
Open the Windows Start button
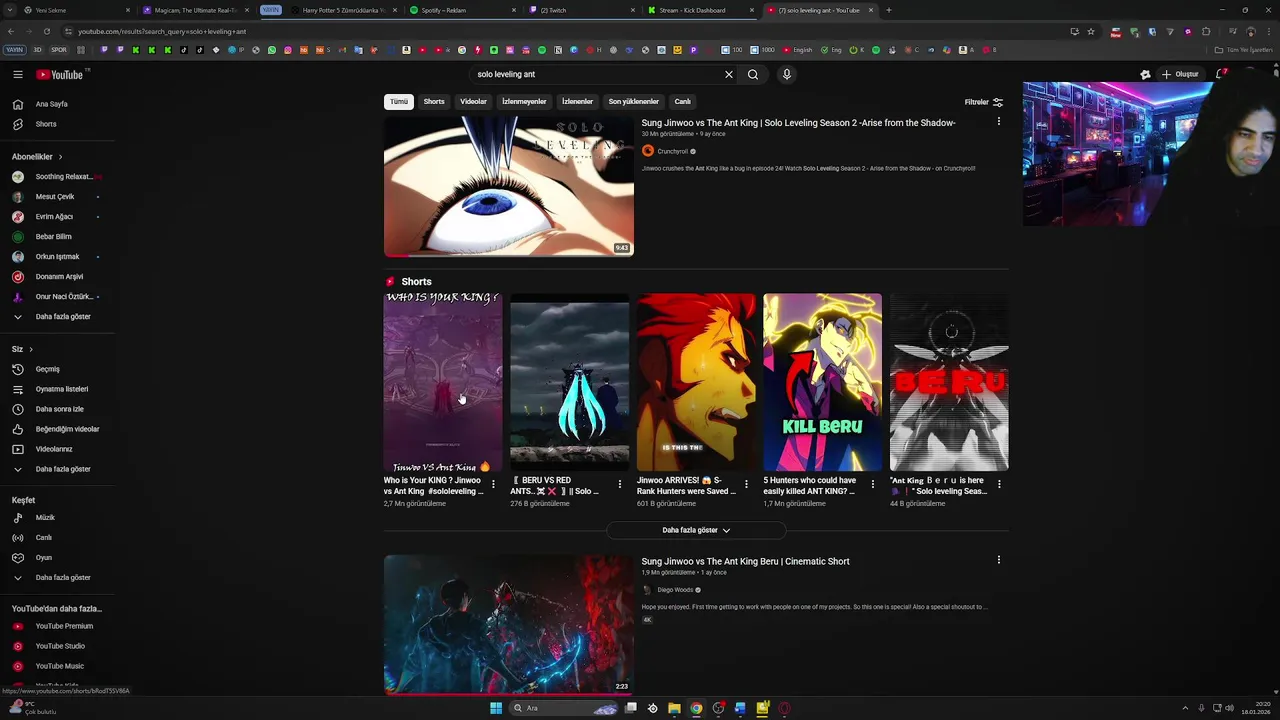(496, 708)
